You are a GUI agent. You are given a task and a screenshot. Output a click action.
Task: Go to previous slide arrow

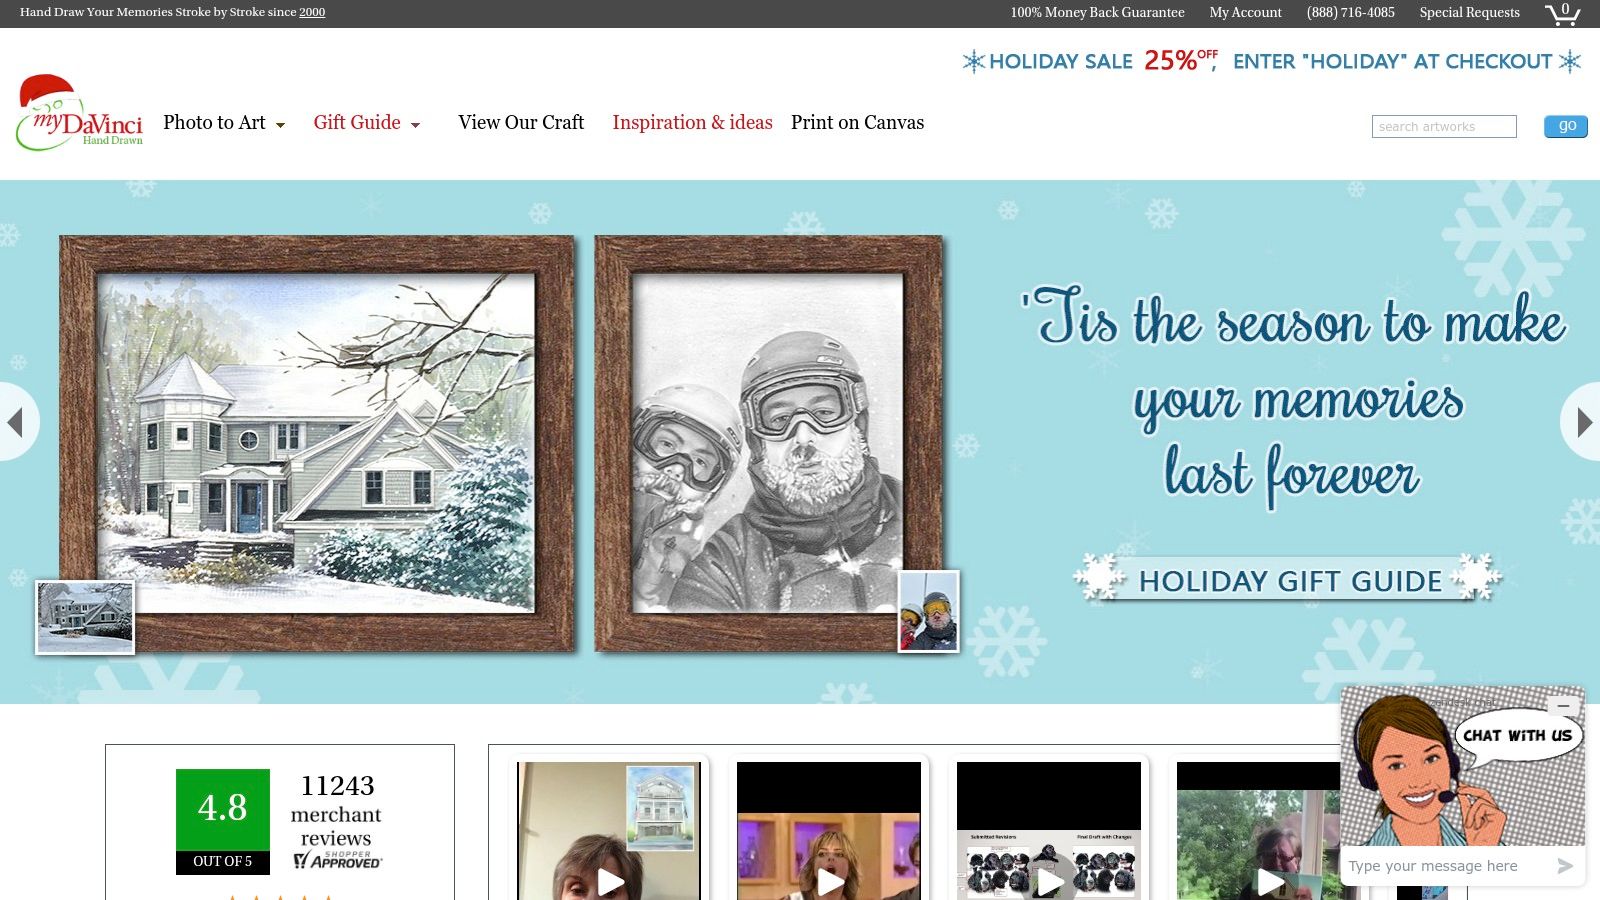[x=17, y=422]
